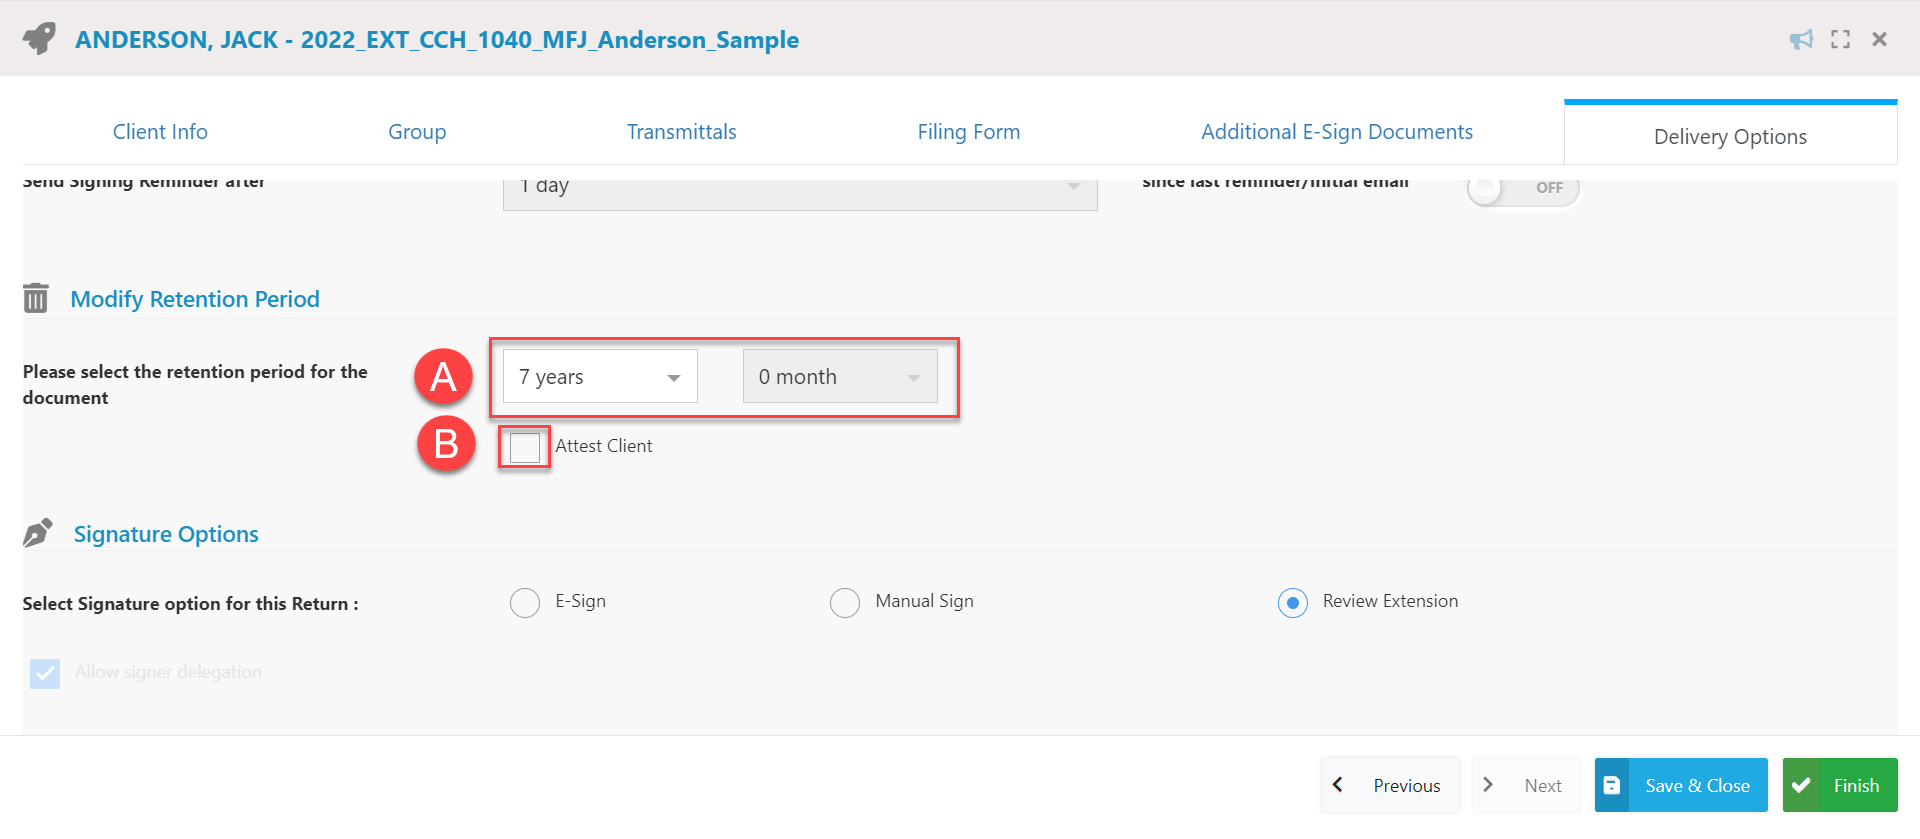
Task: Select the E-Sign radio option
Action: 525,602
